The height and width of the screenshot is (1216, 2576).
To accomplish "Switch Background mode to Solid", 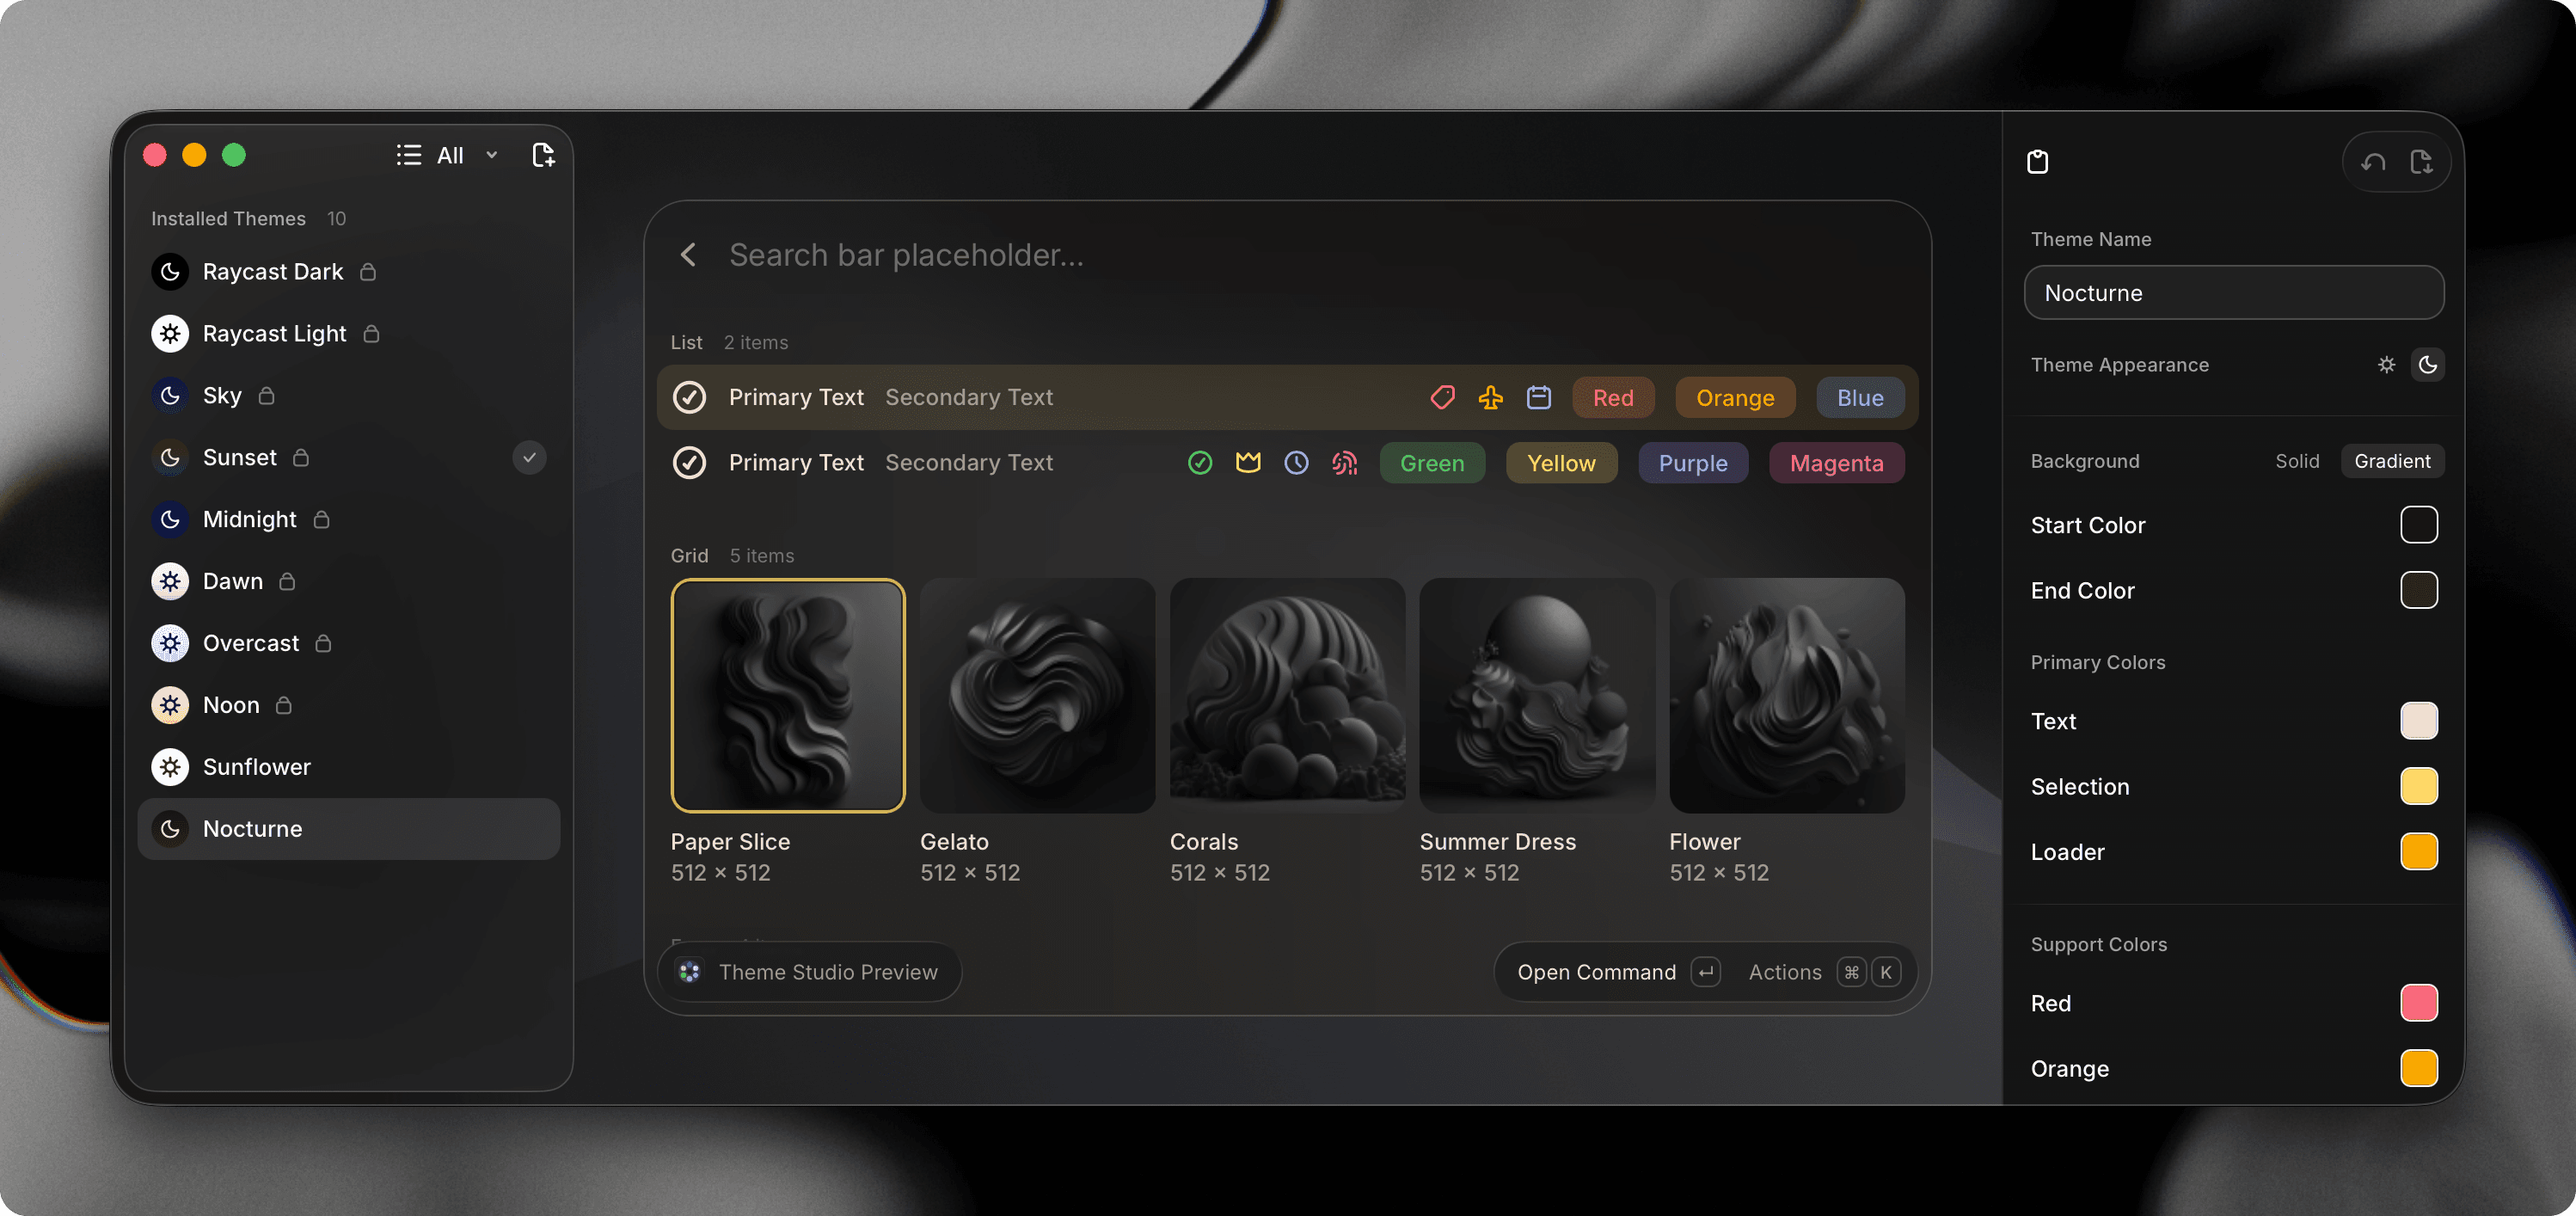I will coord(2297,461).
